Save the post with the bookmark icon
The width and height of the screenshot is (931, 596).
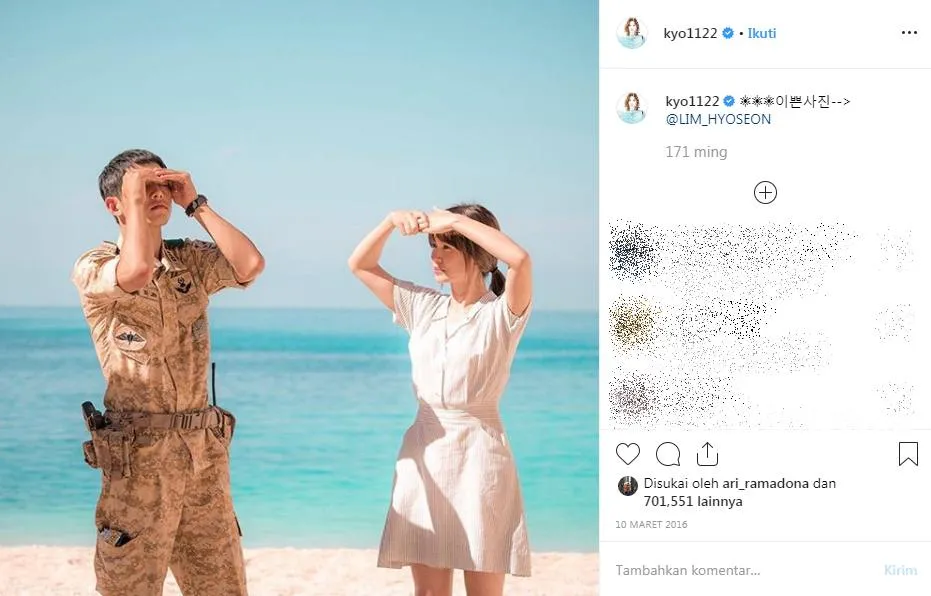point(908,454)
